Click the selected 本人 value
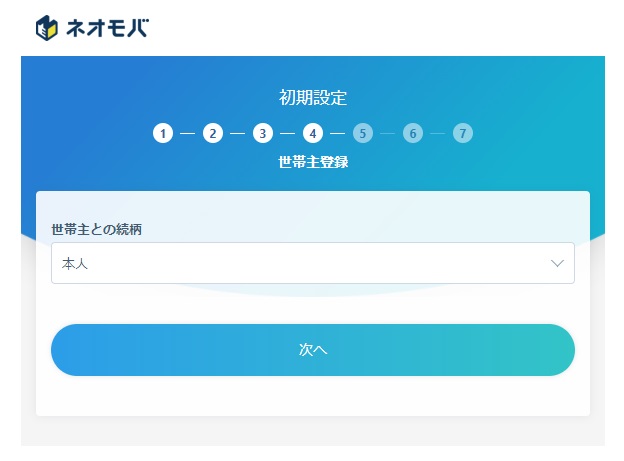This screenshot has width=624, height=461. (75, 264)
